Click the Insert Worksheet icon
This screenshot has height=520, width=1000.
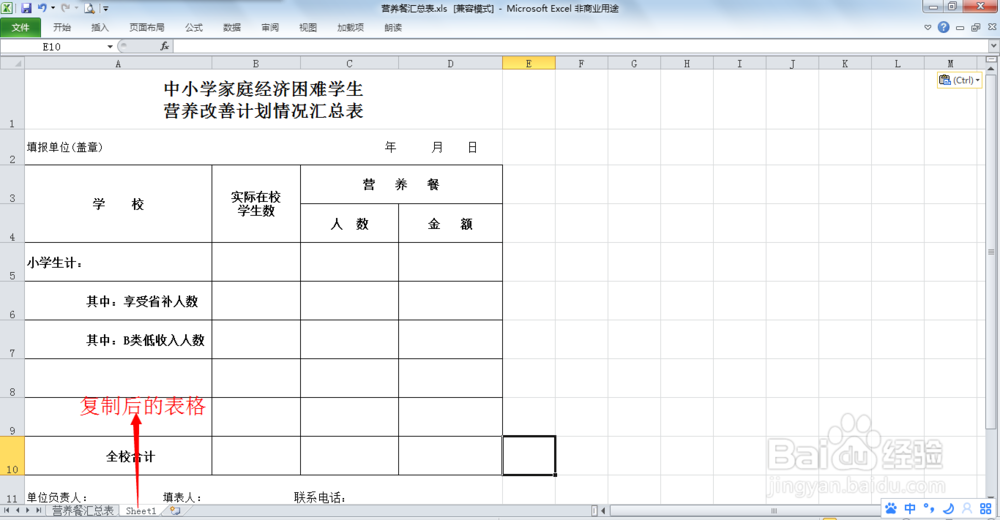pos(175,510)
